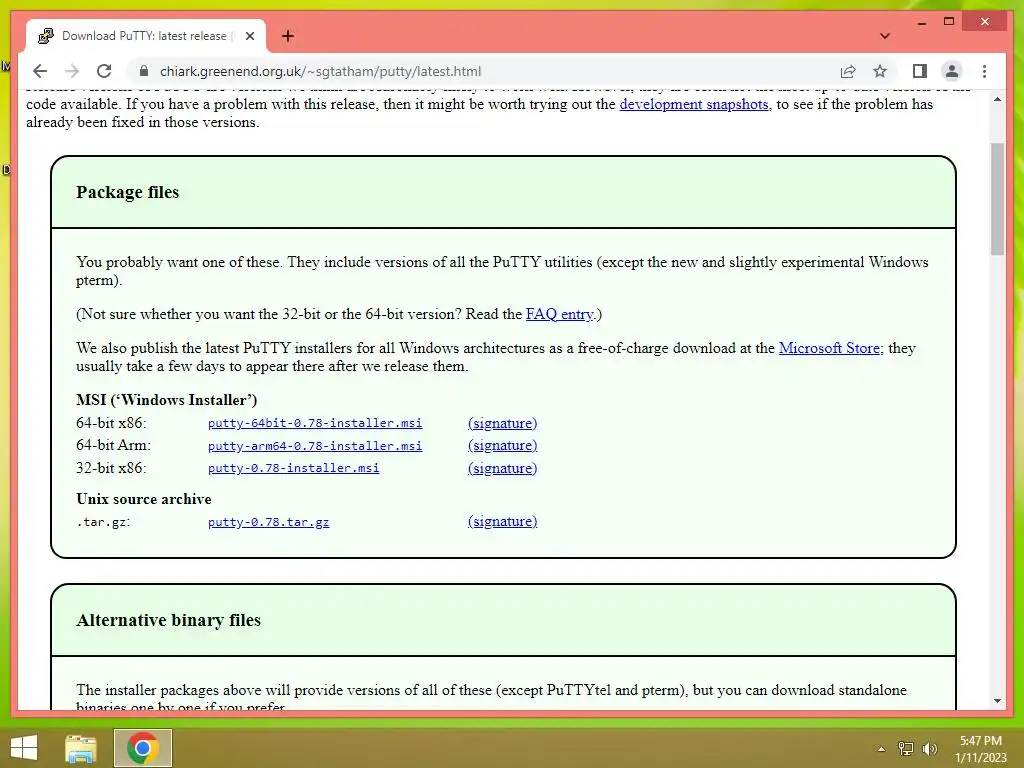Click the 'MSI (‘Windows Installer’)' label
The width and height of the screenshot is (1024, 768).
[x=167, y=400]
